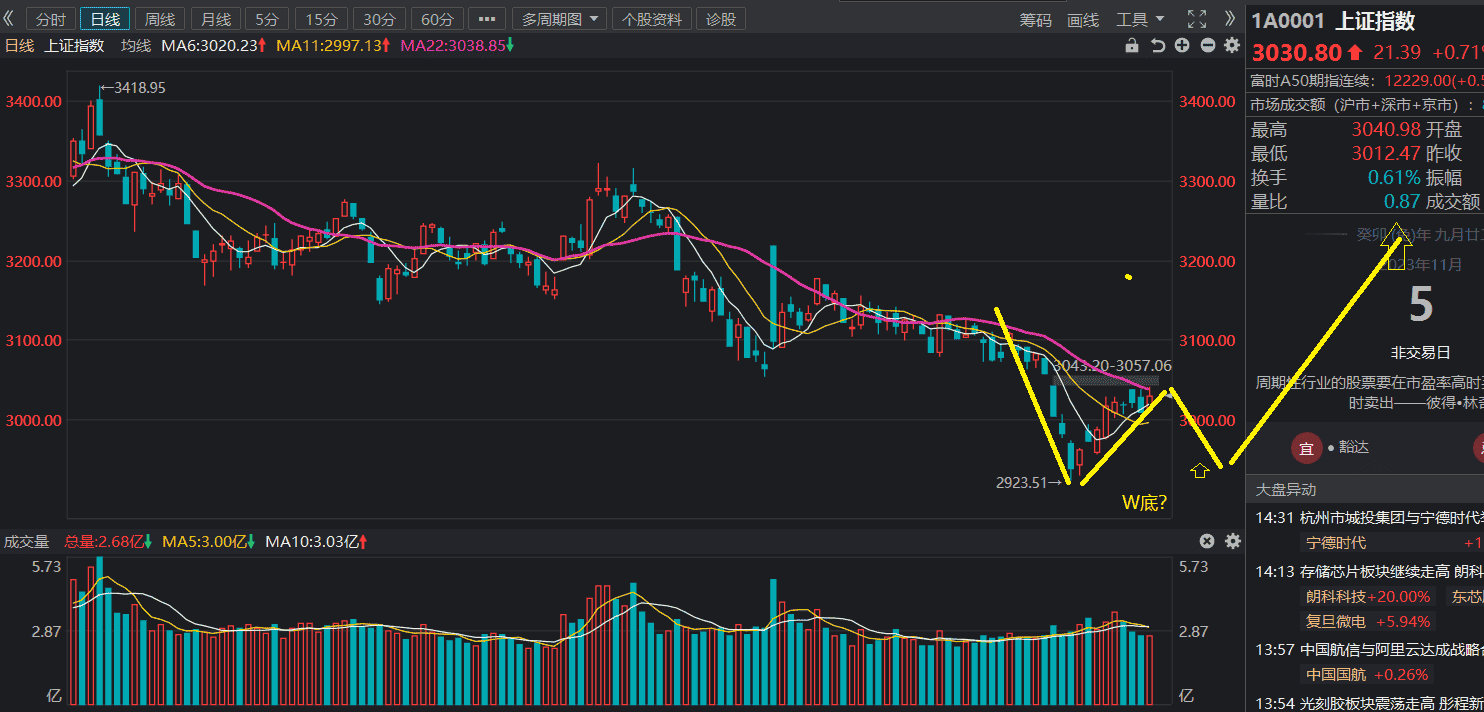Click 最低 3012.47 value
This screenshot has height=712, width=1484.
(1386, 153)
